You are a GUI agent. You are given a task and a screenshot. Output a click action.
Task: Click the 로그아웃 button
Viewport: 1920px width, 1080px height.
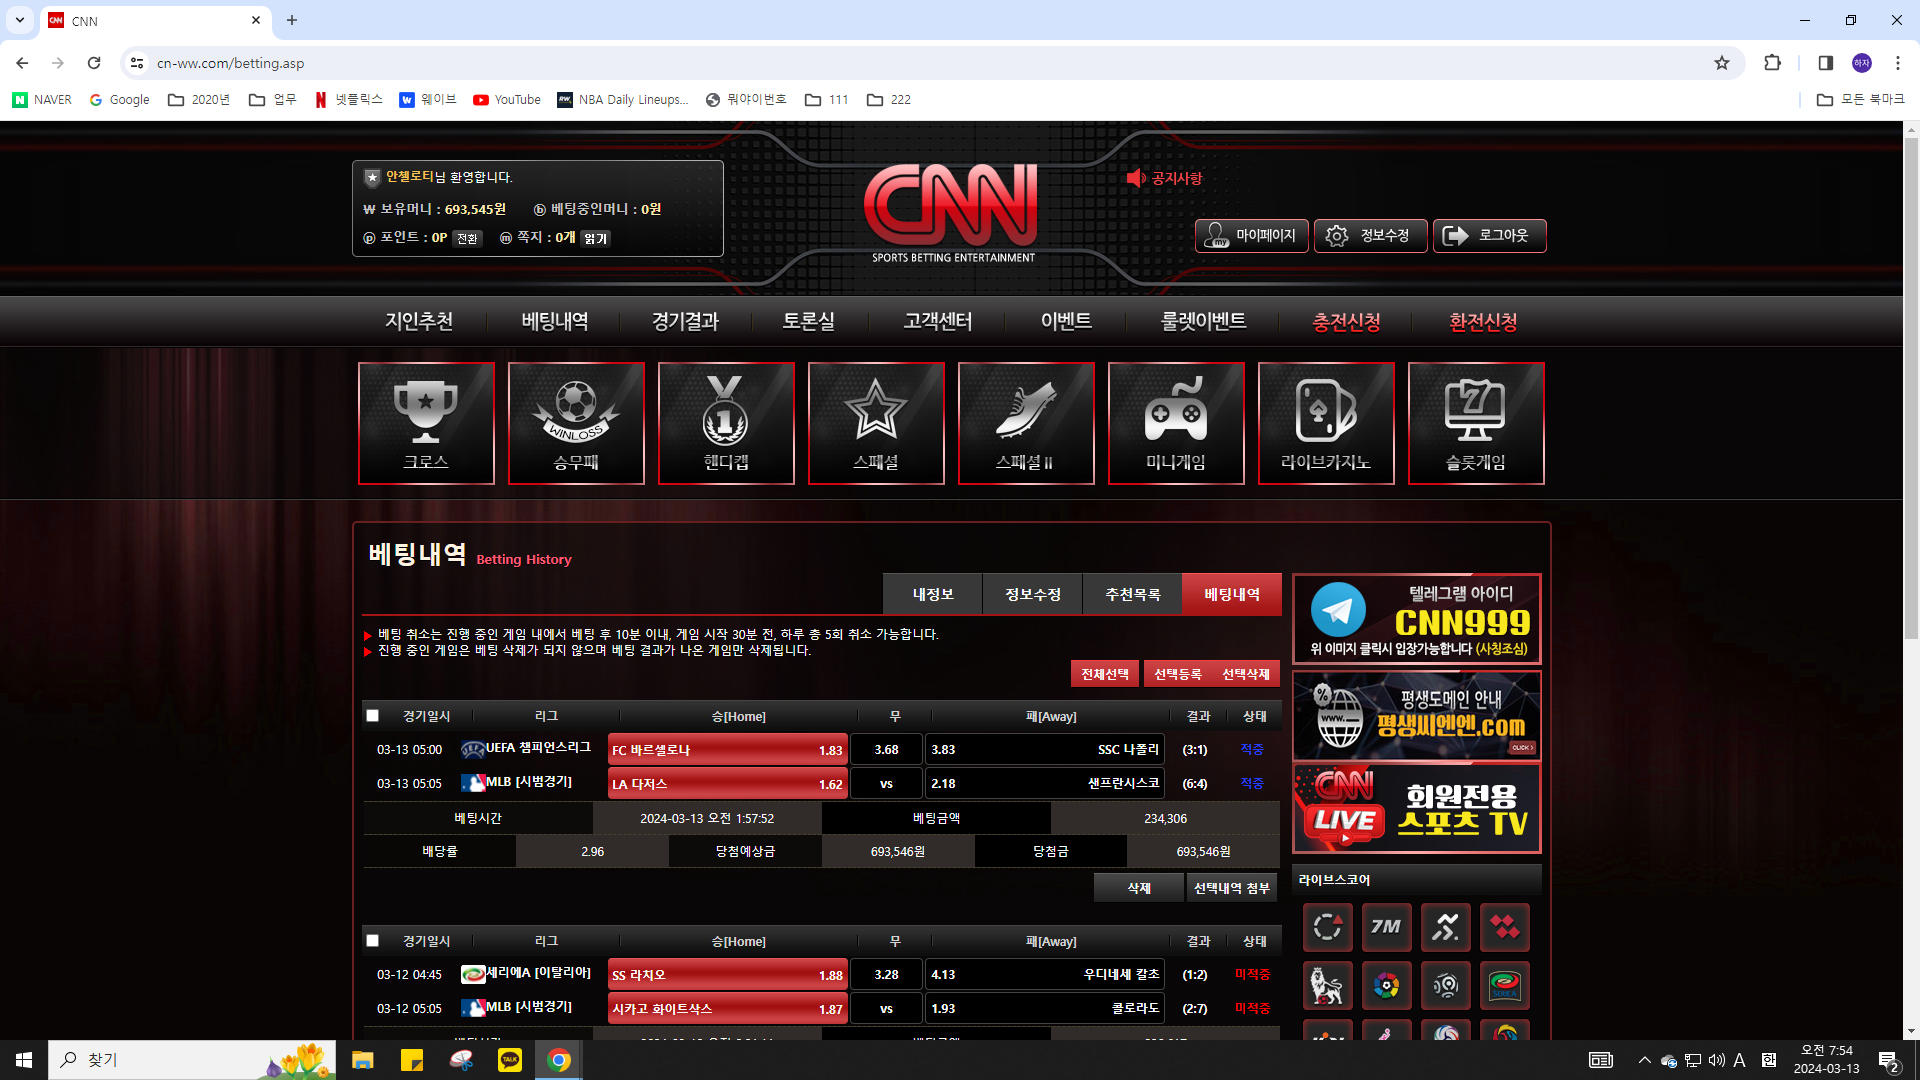point(1489,236)
